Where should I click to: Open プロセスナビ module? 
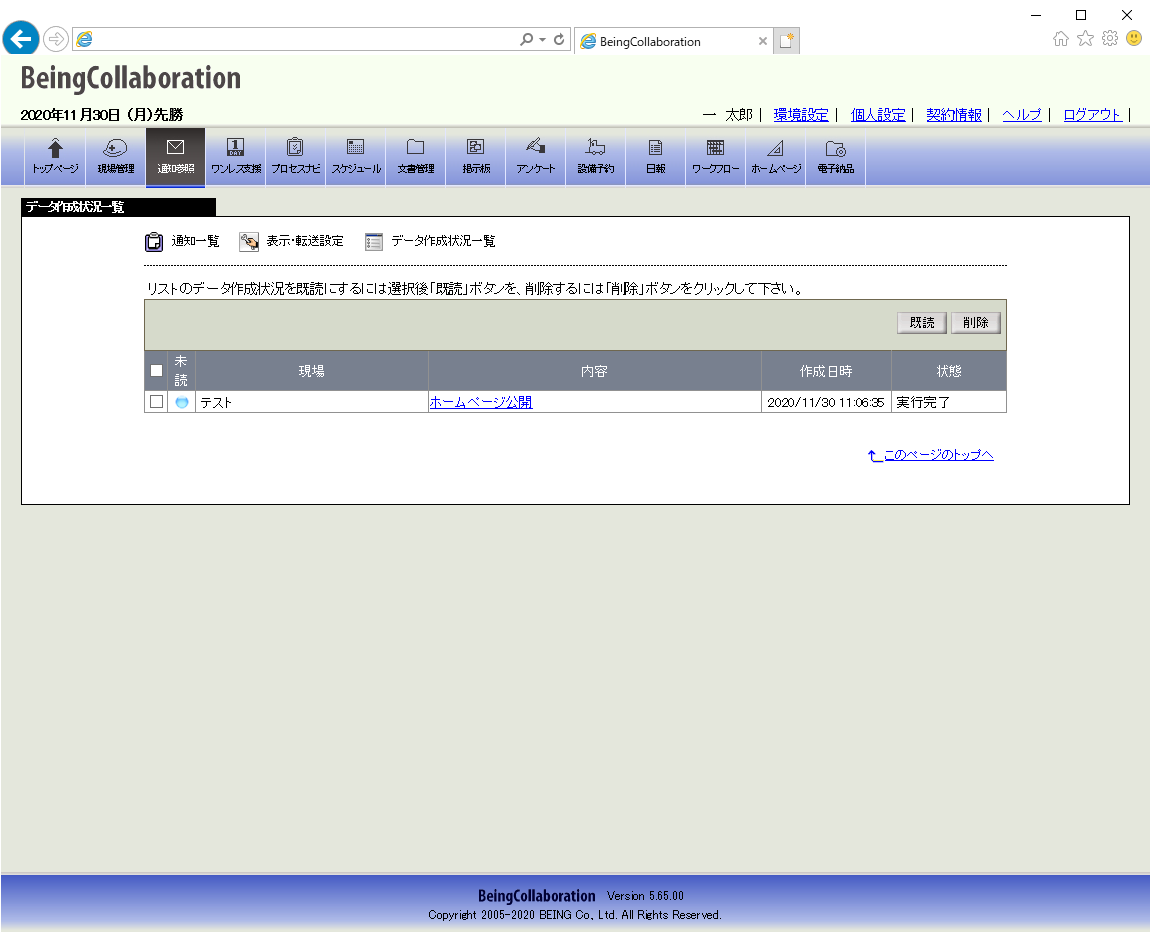pyautogui.click(x=296, y=156)
